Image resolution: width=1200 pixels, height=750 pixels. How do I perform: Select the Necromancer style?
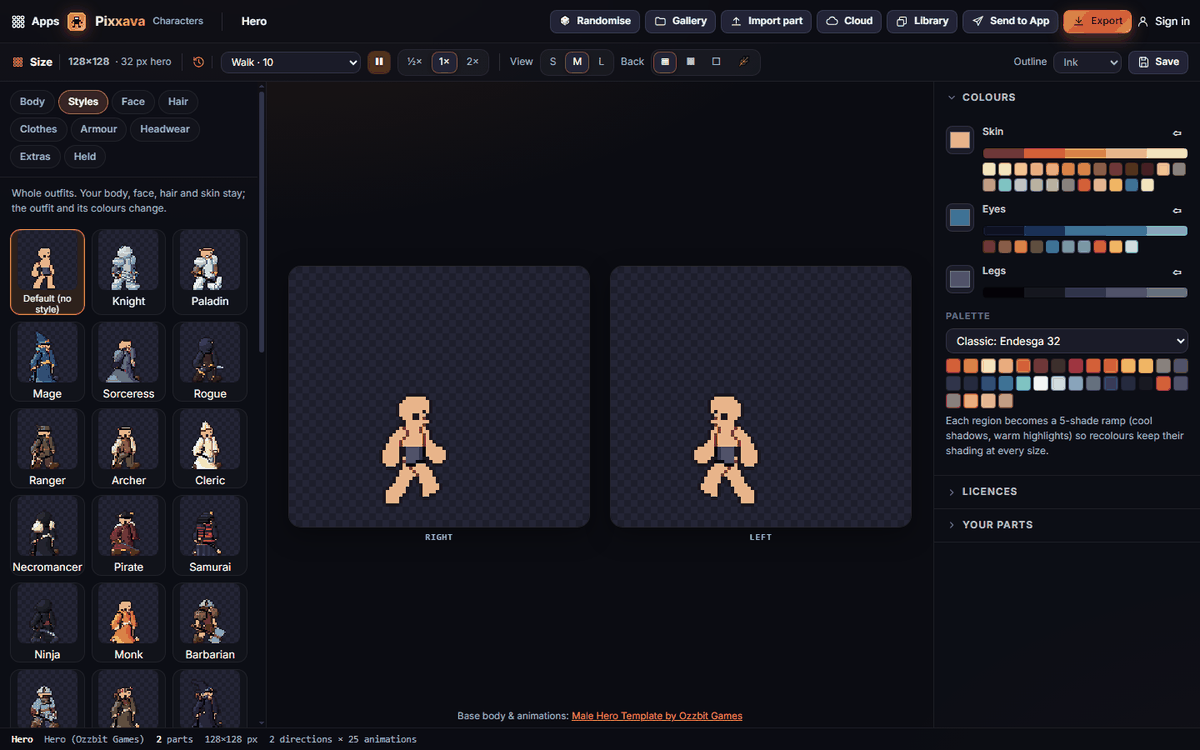pyautogui.click(x=47, y=535)
